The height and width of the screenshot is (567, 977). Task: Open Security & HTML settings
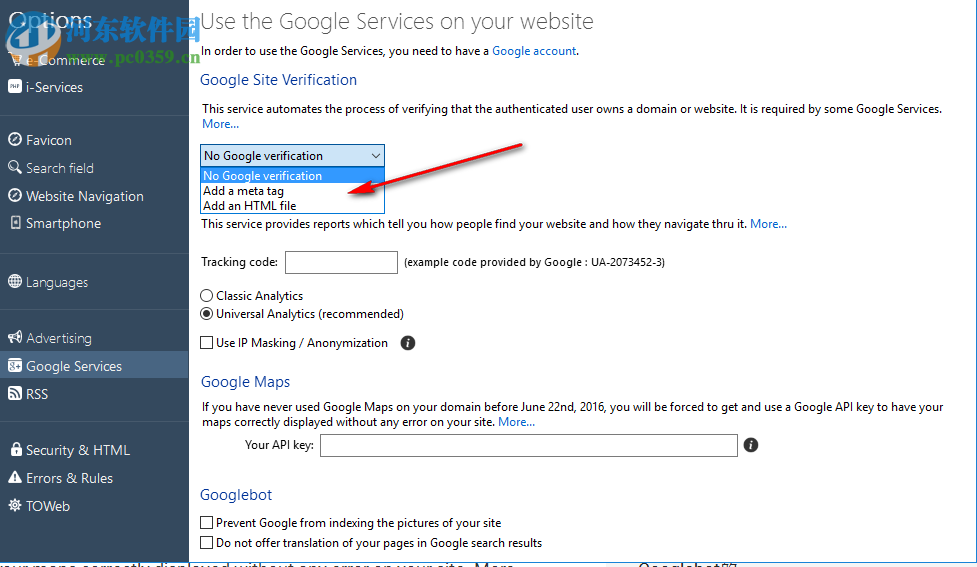click(x=78, y=450)
